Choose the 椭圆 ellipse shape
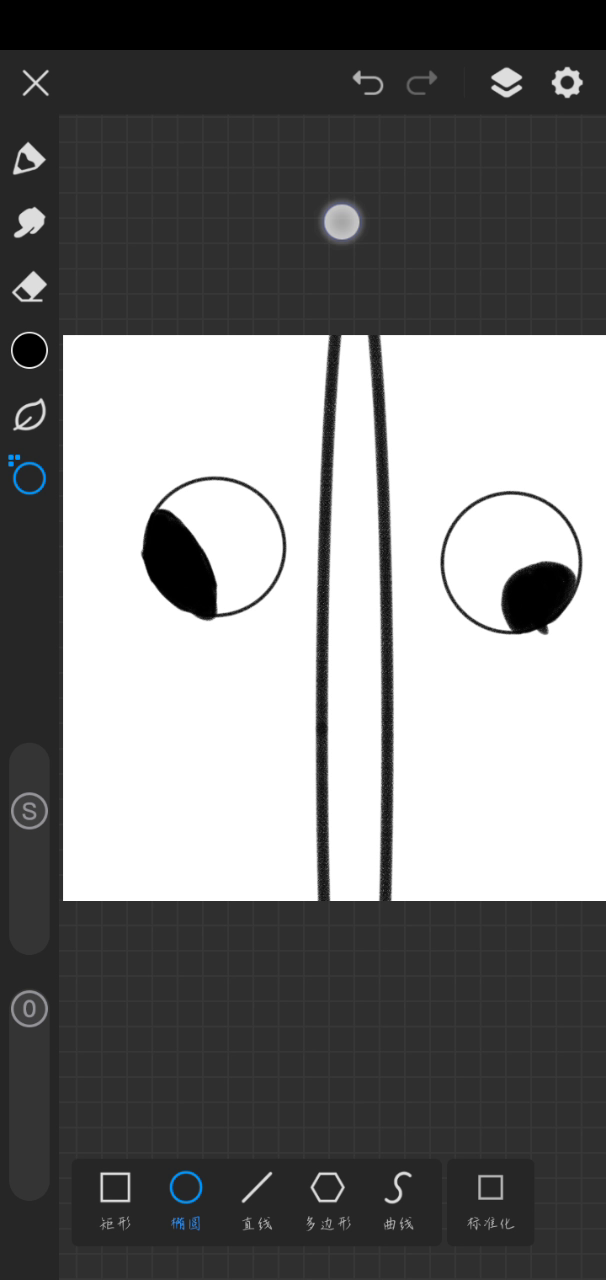Viewport: 606px width, 1280px height. [186, 1200]
